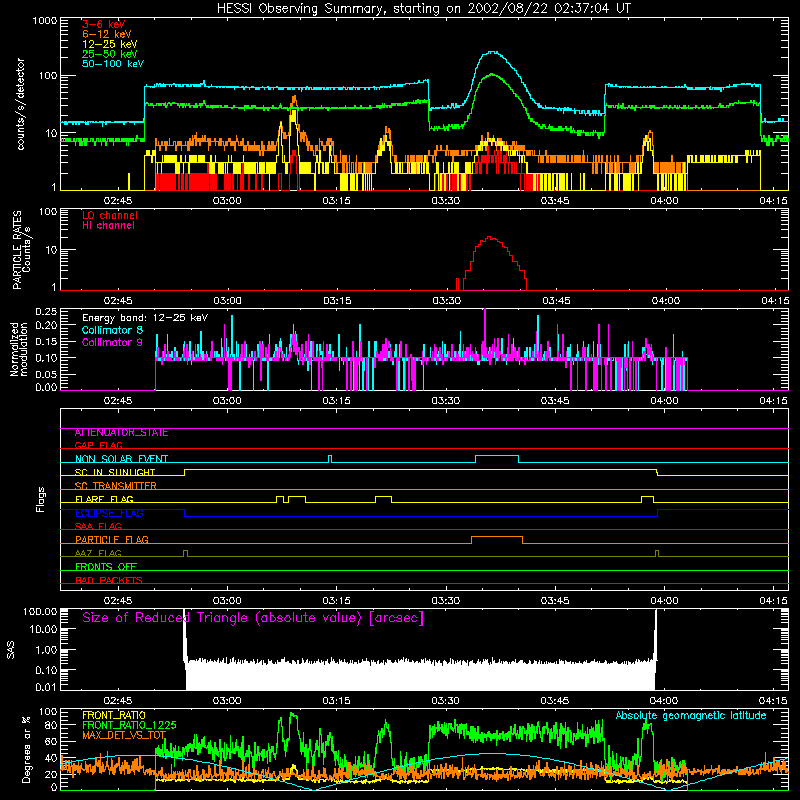Select the yellow FRONT_RATIO legend entry

tap(114, 715)
